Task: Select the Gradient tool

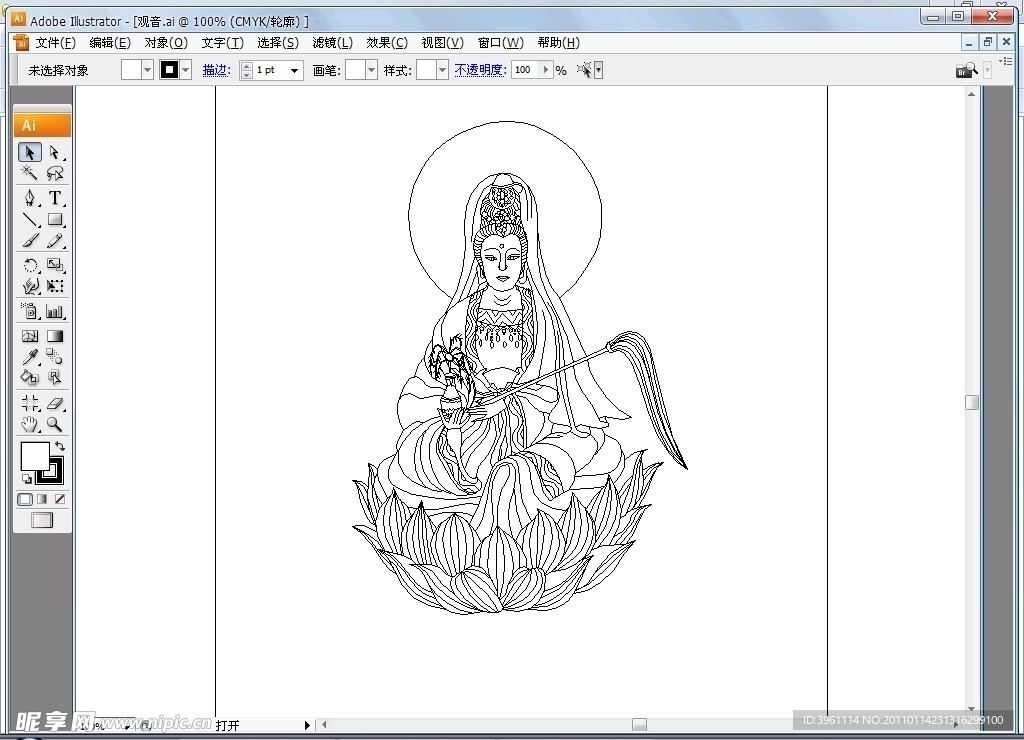Action: pos(55,336)
